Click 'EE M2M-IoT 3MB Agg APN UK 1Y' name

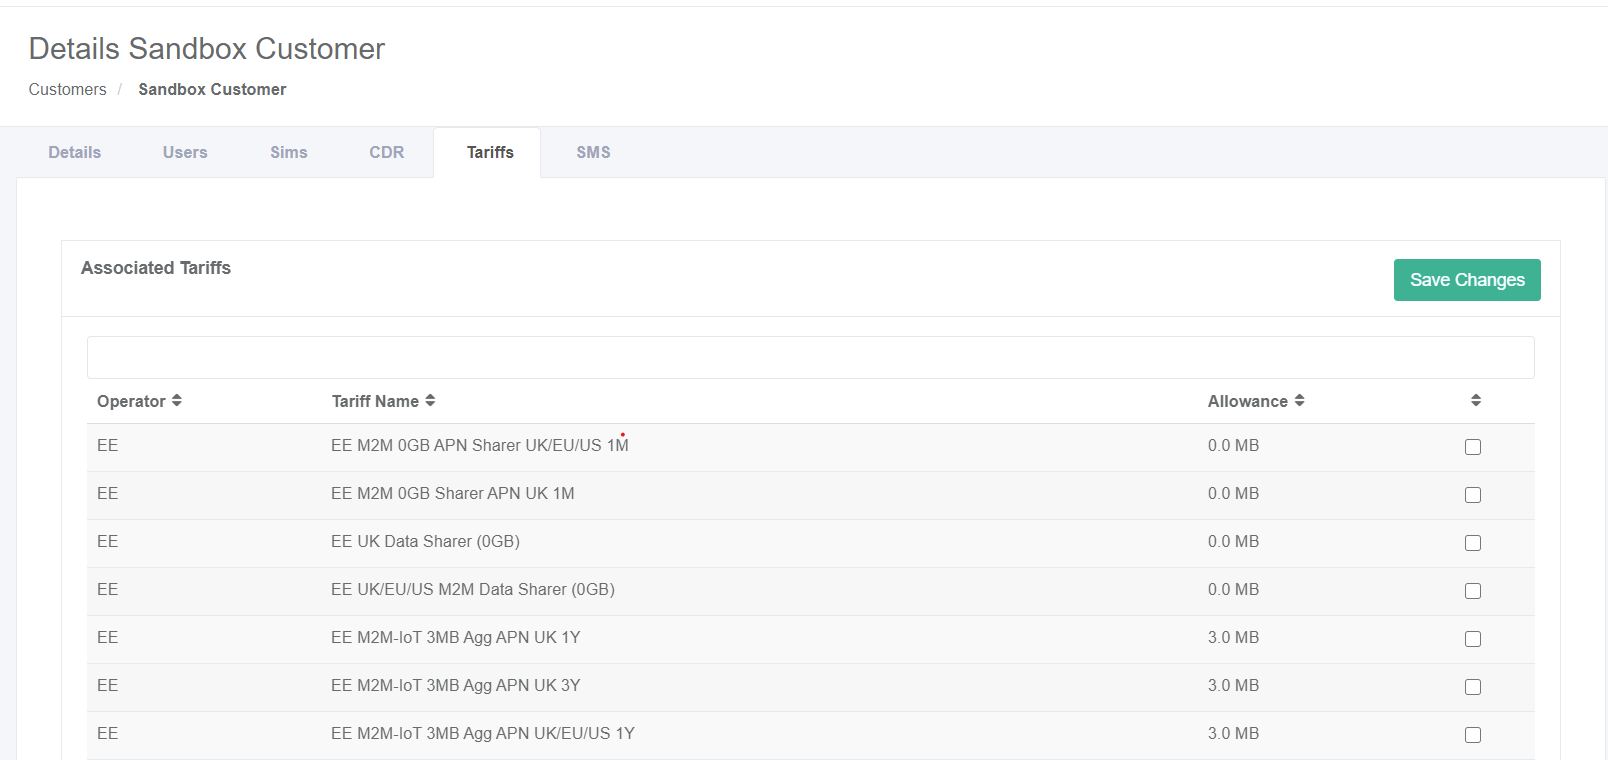456,637
